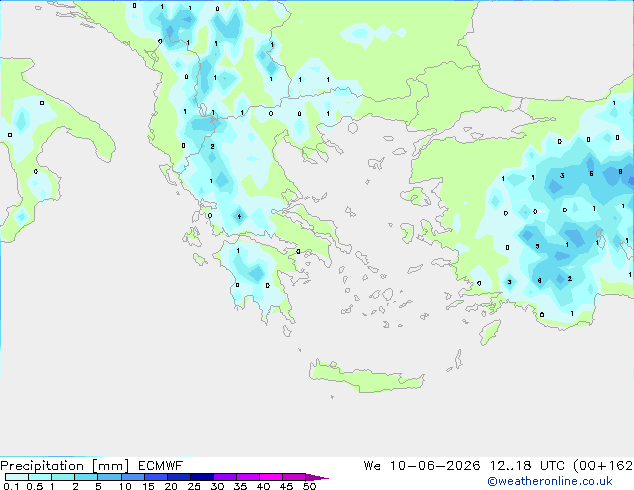
Task: Click the '25' legend label
Action: click(x=194, y=486)
